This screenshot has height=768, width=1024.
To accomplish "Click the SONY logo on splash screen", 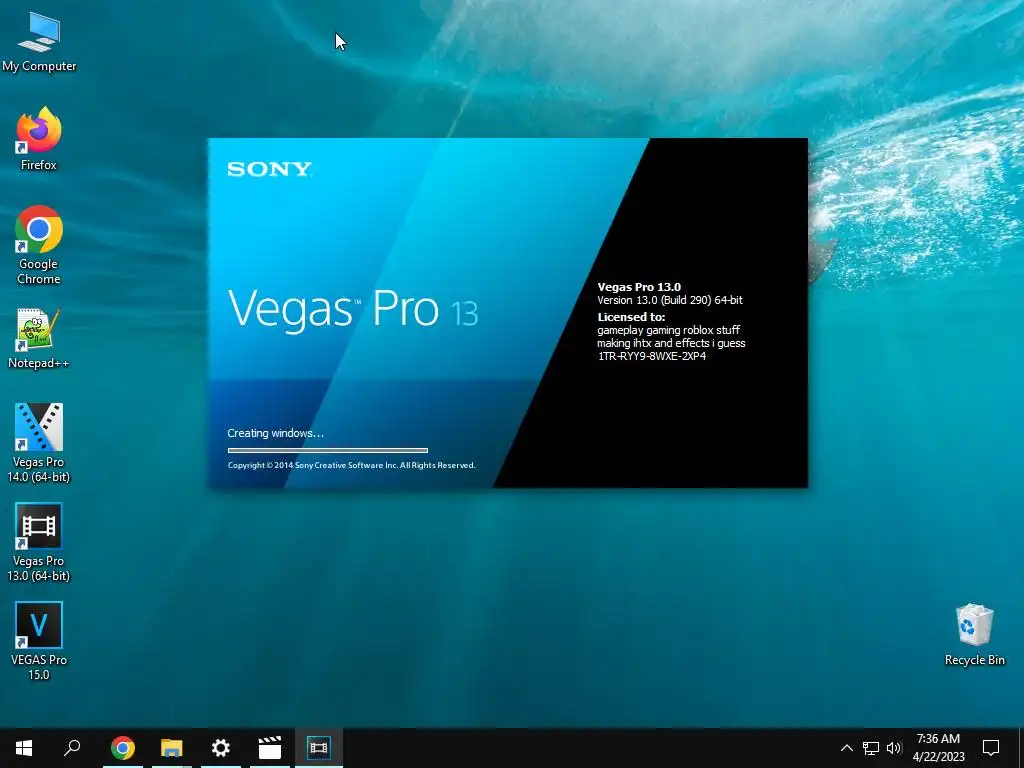I will tap(269, 169).
